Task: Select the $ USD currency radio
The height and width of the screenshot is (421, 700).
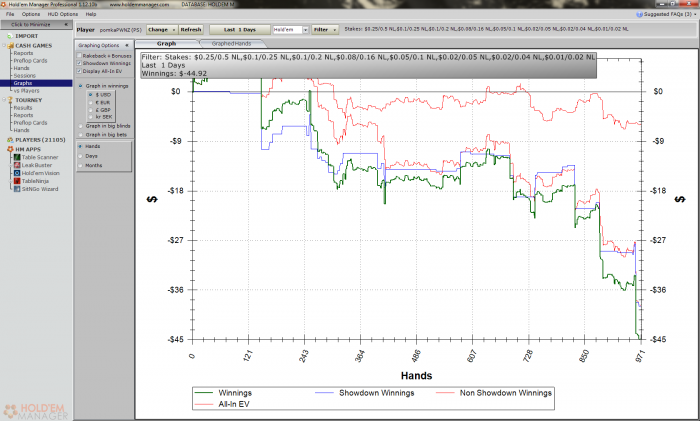Action: pyautogui.click(x=91, y=95)
